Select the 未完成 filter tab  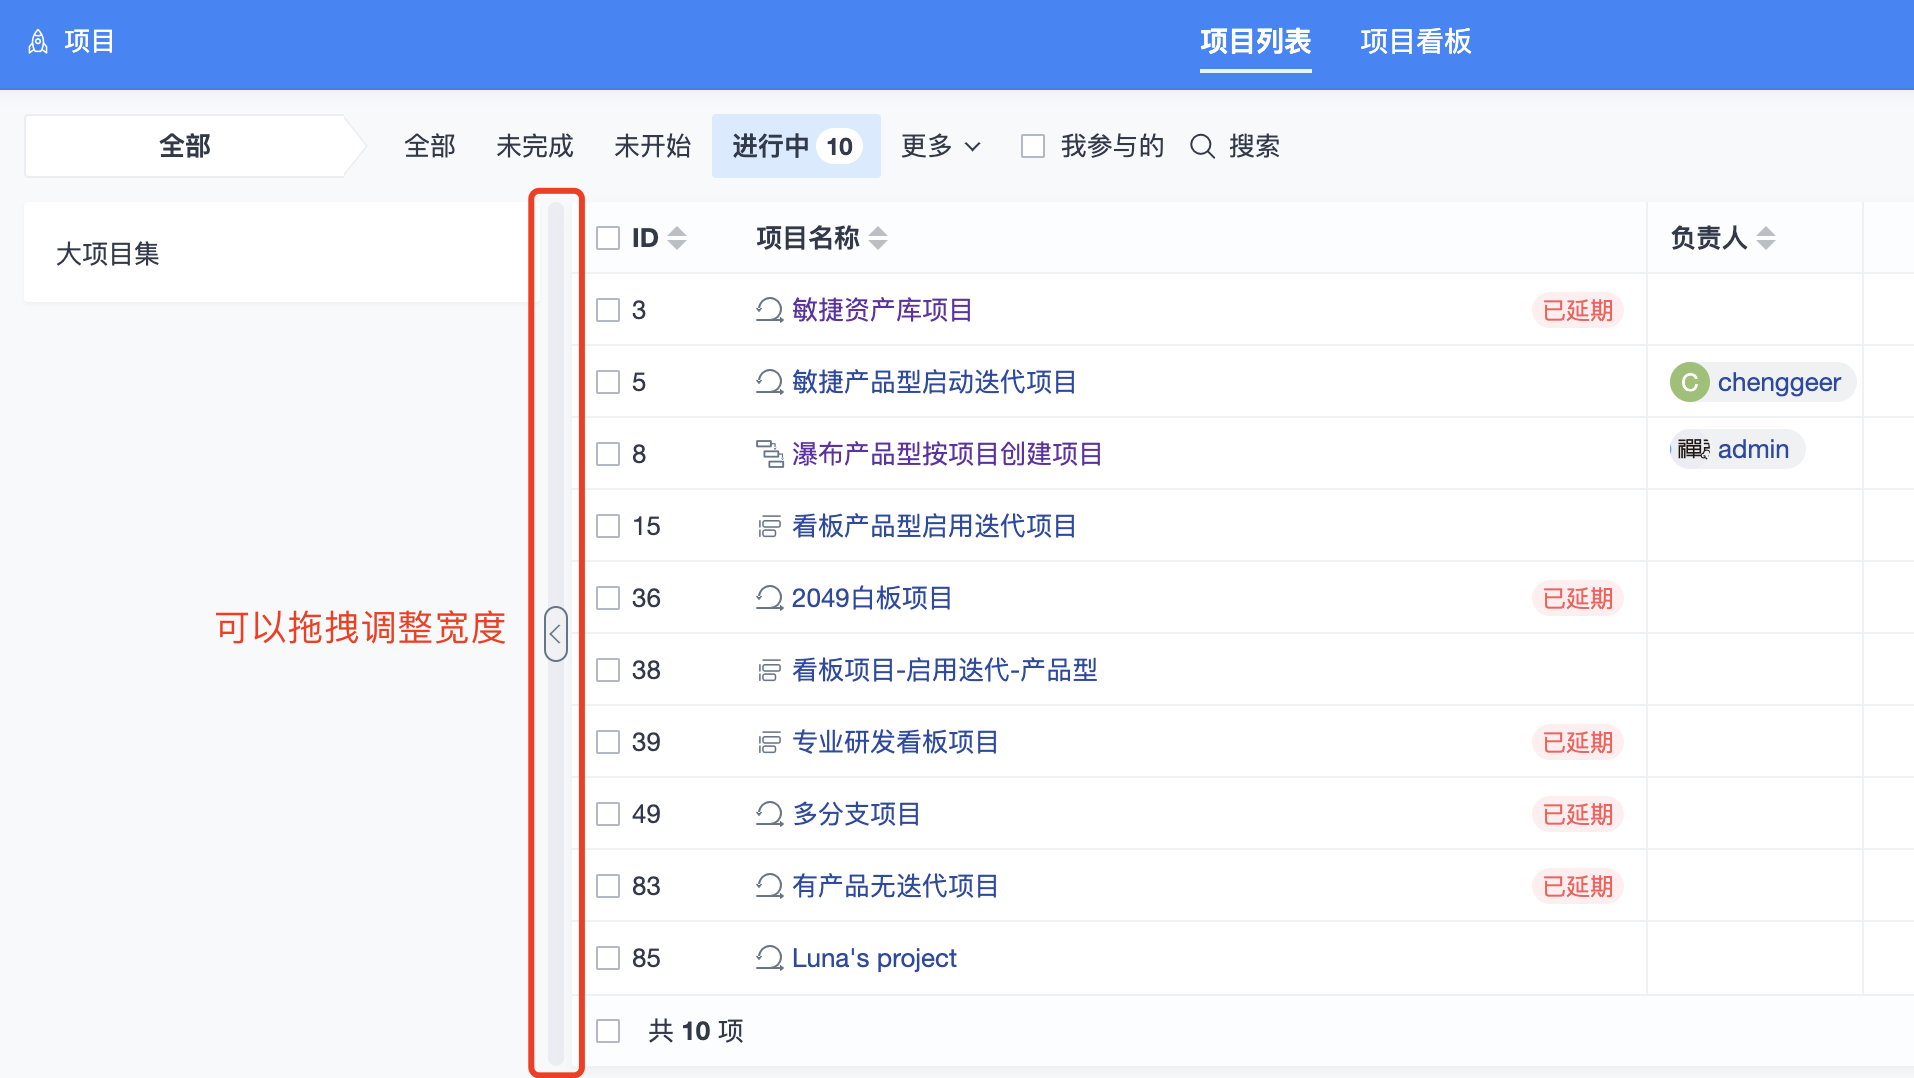534,147
